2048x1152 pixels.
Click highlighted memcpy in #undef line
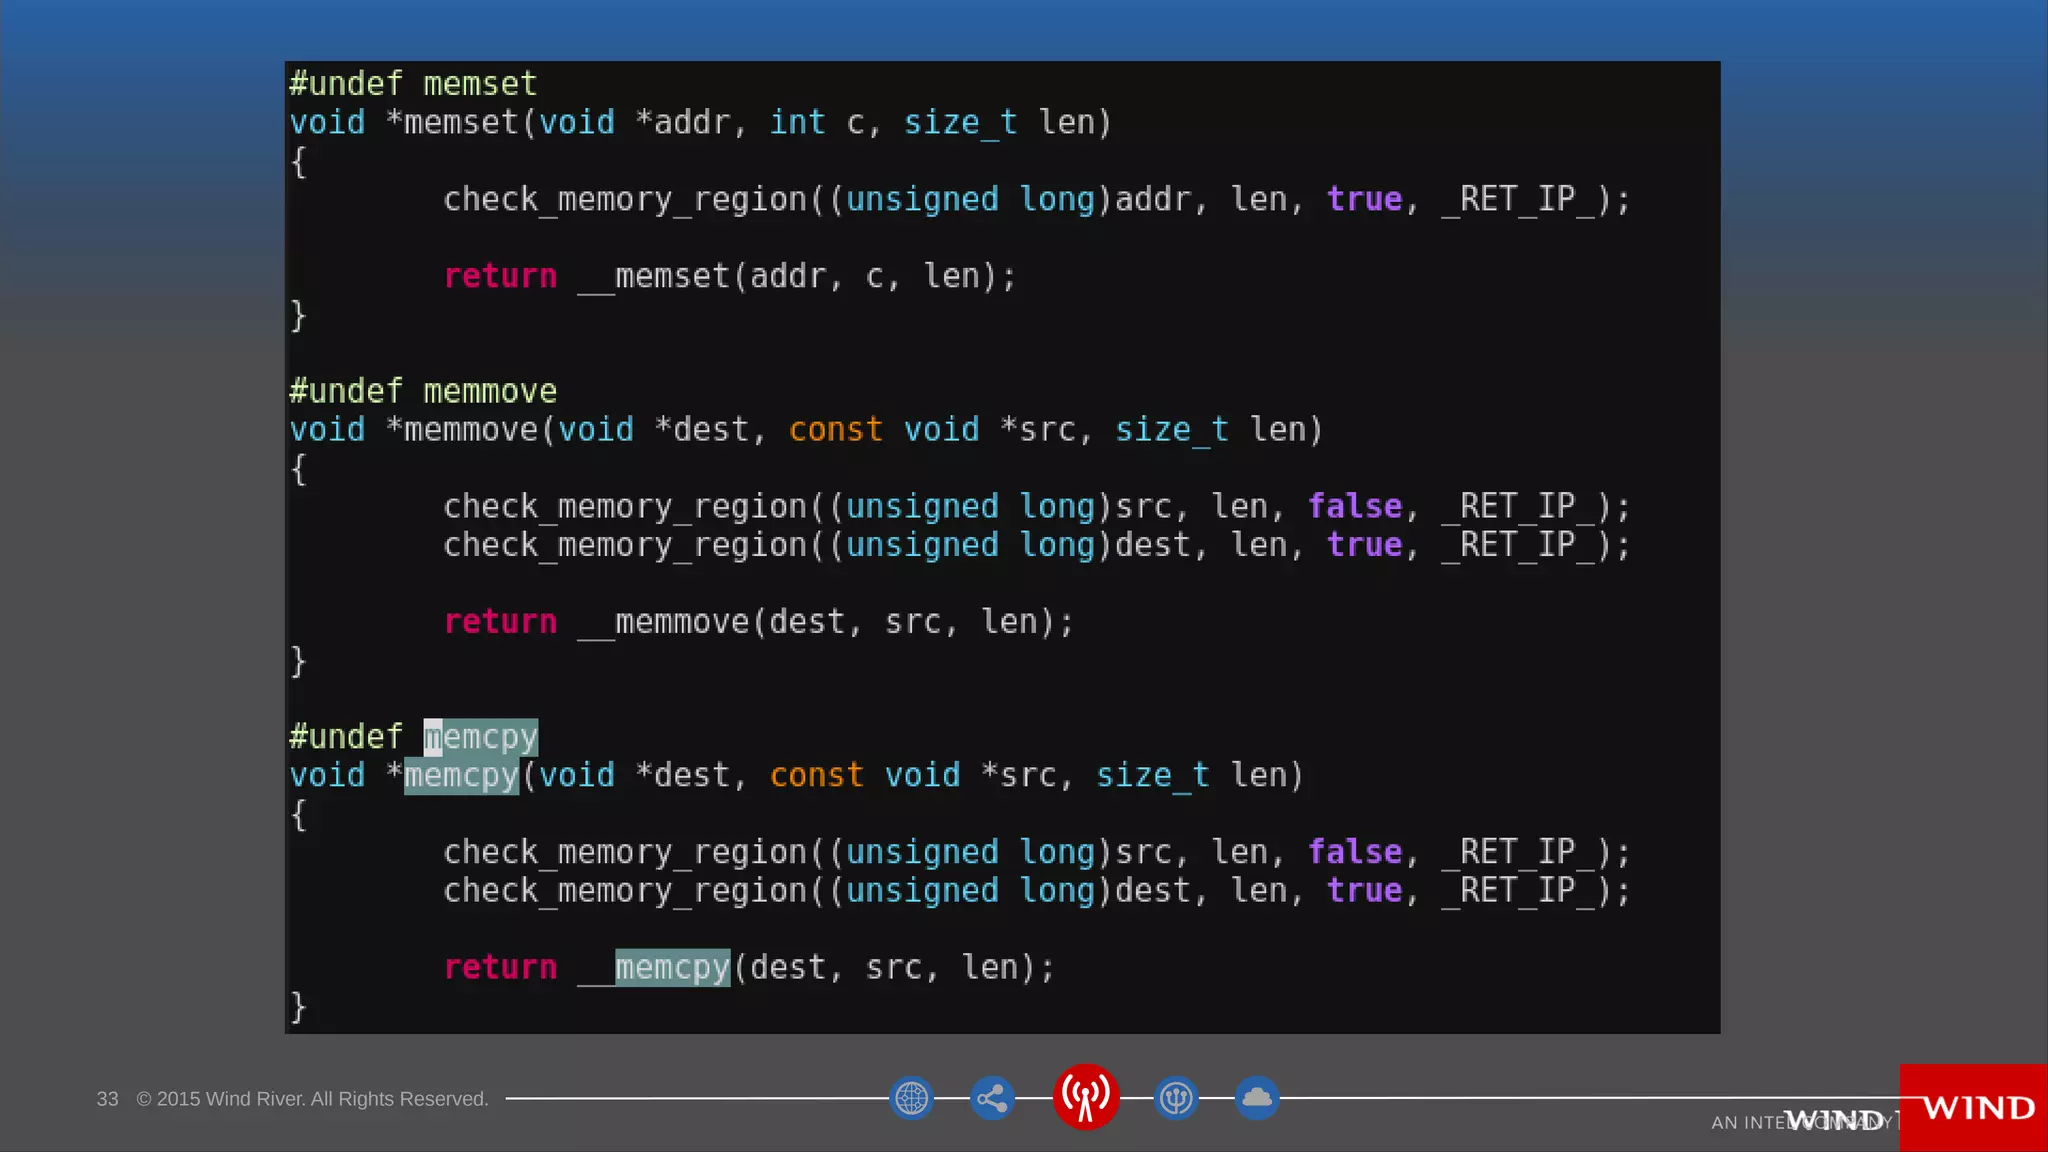(480, 737)
